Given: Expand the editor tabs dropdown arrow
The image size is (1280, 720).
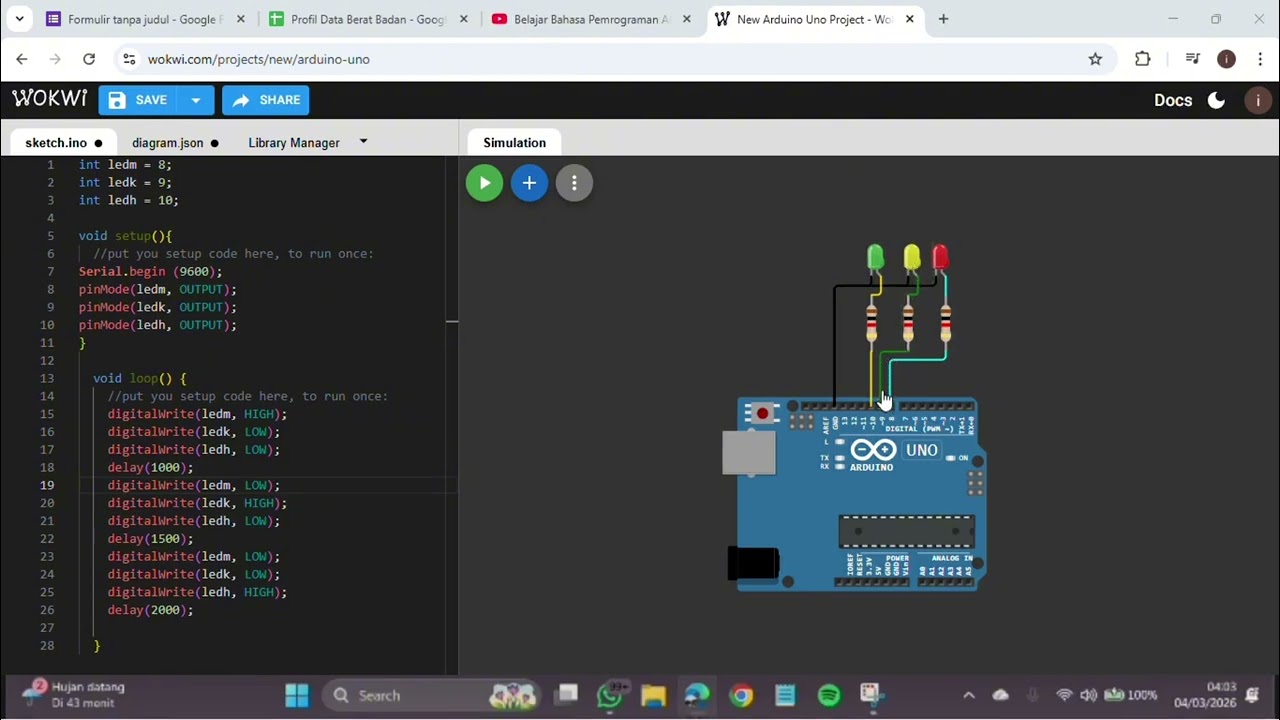Looking at the screenshot, I should [363, 142].
